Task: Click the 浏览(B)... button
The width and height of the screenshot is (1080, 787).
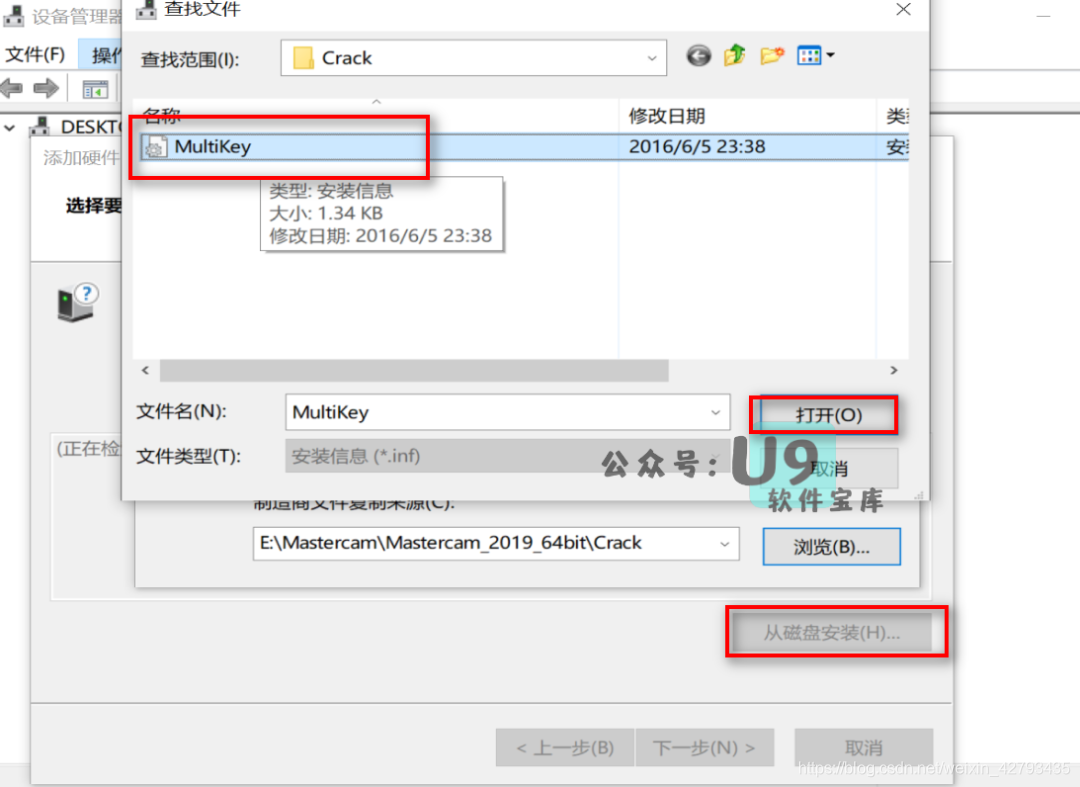Action: [831, 547]
